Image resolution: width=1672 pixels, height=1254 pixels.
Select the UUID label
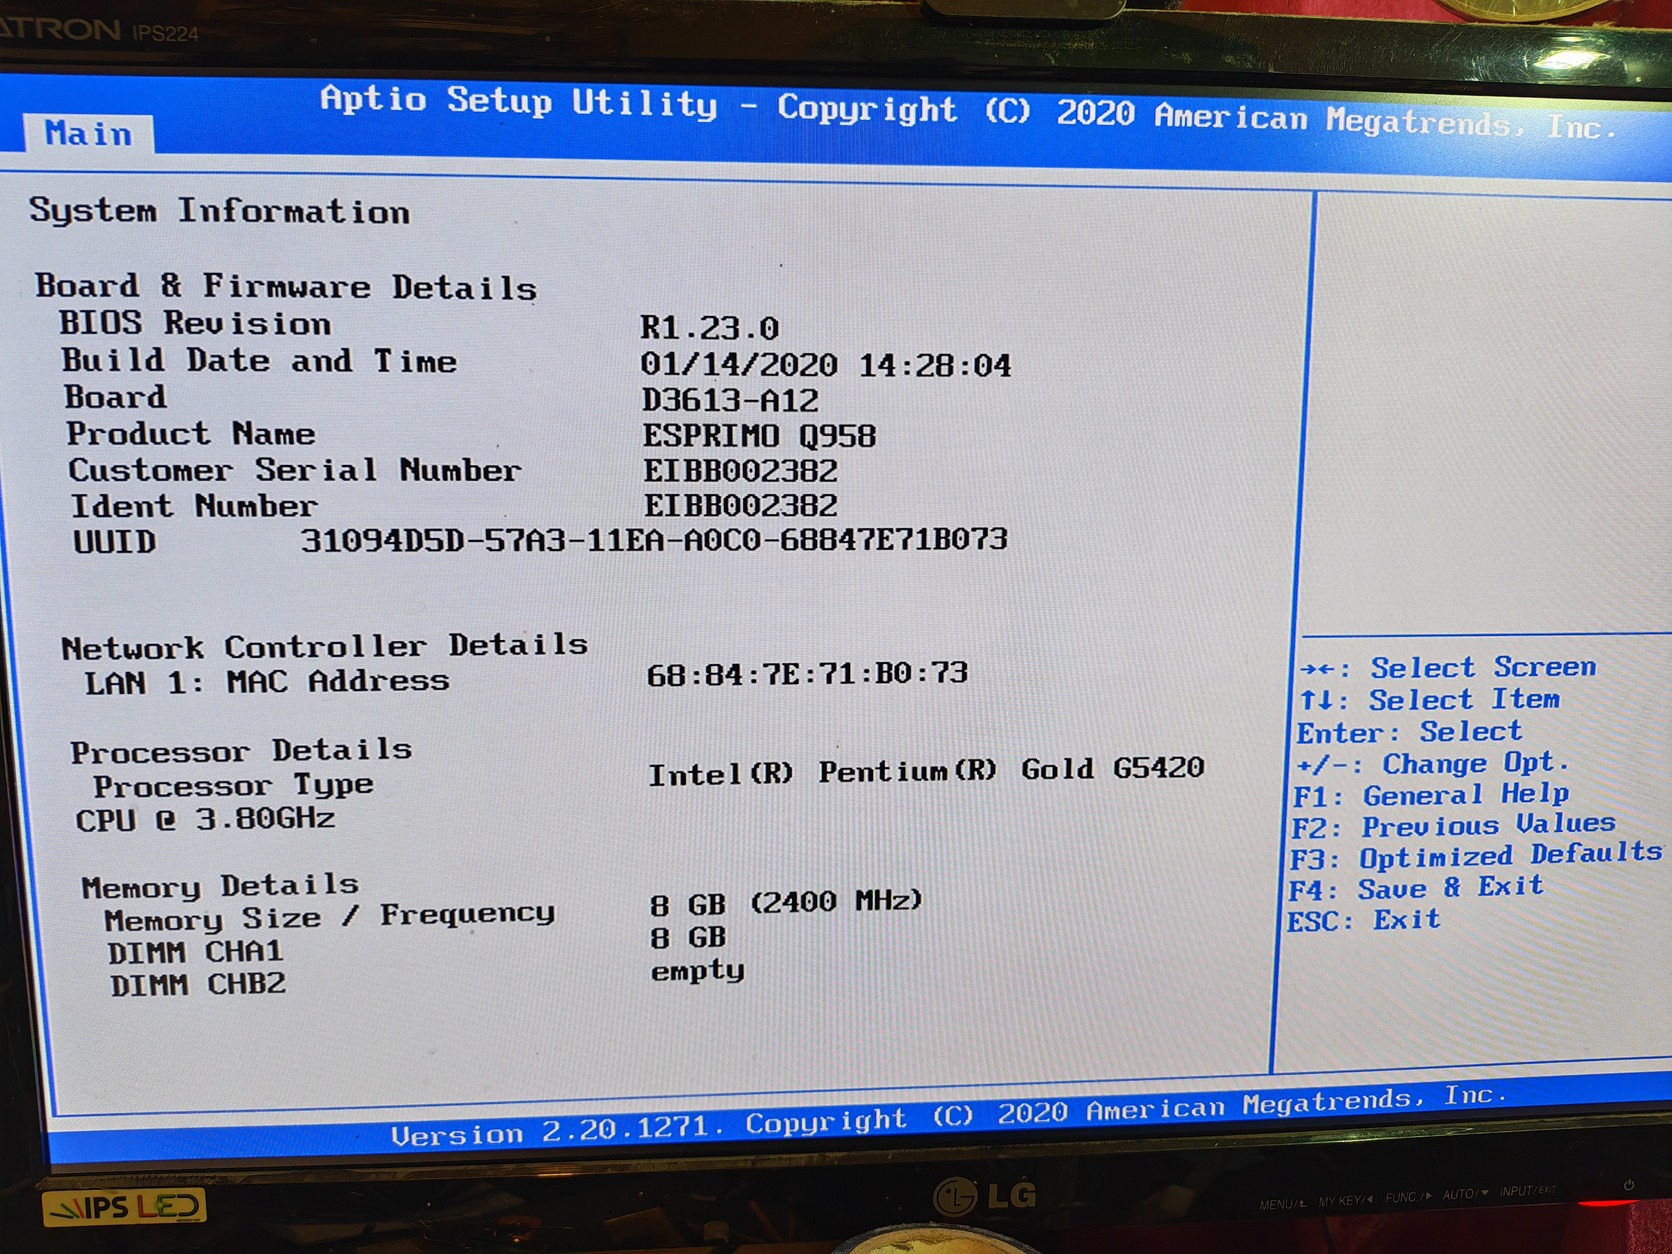[115, 542]
